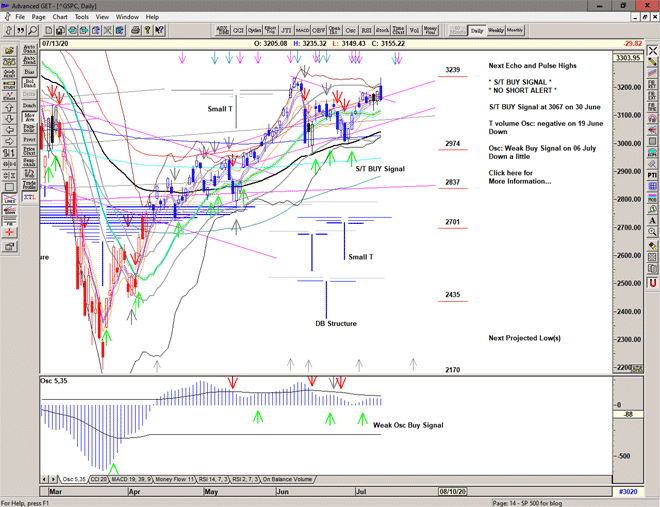660x507 pixels.
Task: Open the Tools menu
Action: point(81,17)
